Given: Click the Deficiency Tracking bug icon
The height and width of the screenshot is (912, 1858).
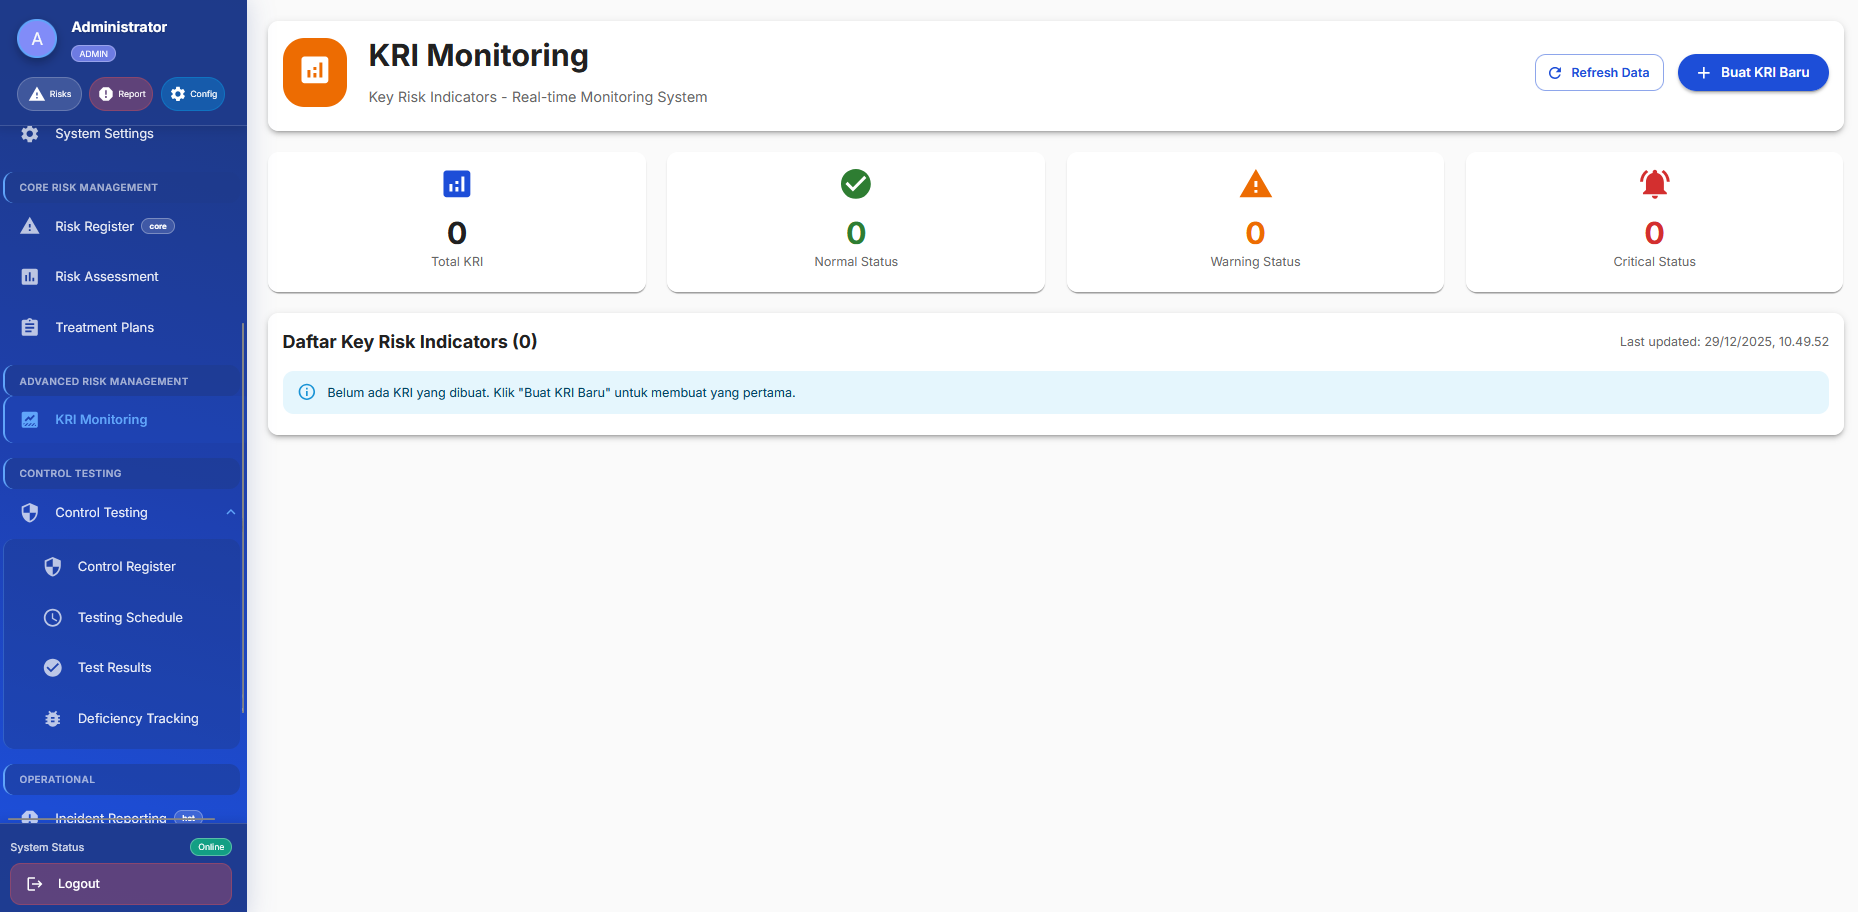Looking at the screenshot, I should click(x=53, y=719).
